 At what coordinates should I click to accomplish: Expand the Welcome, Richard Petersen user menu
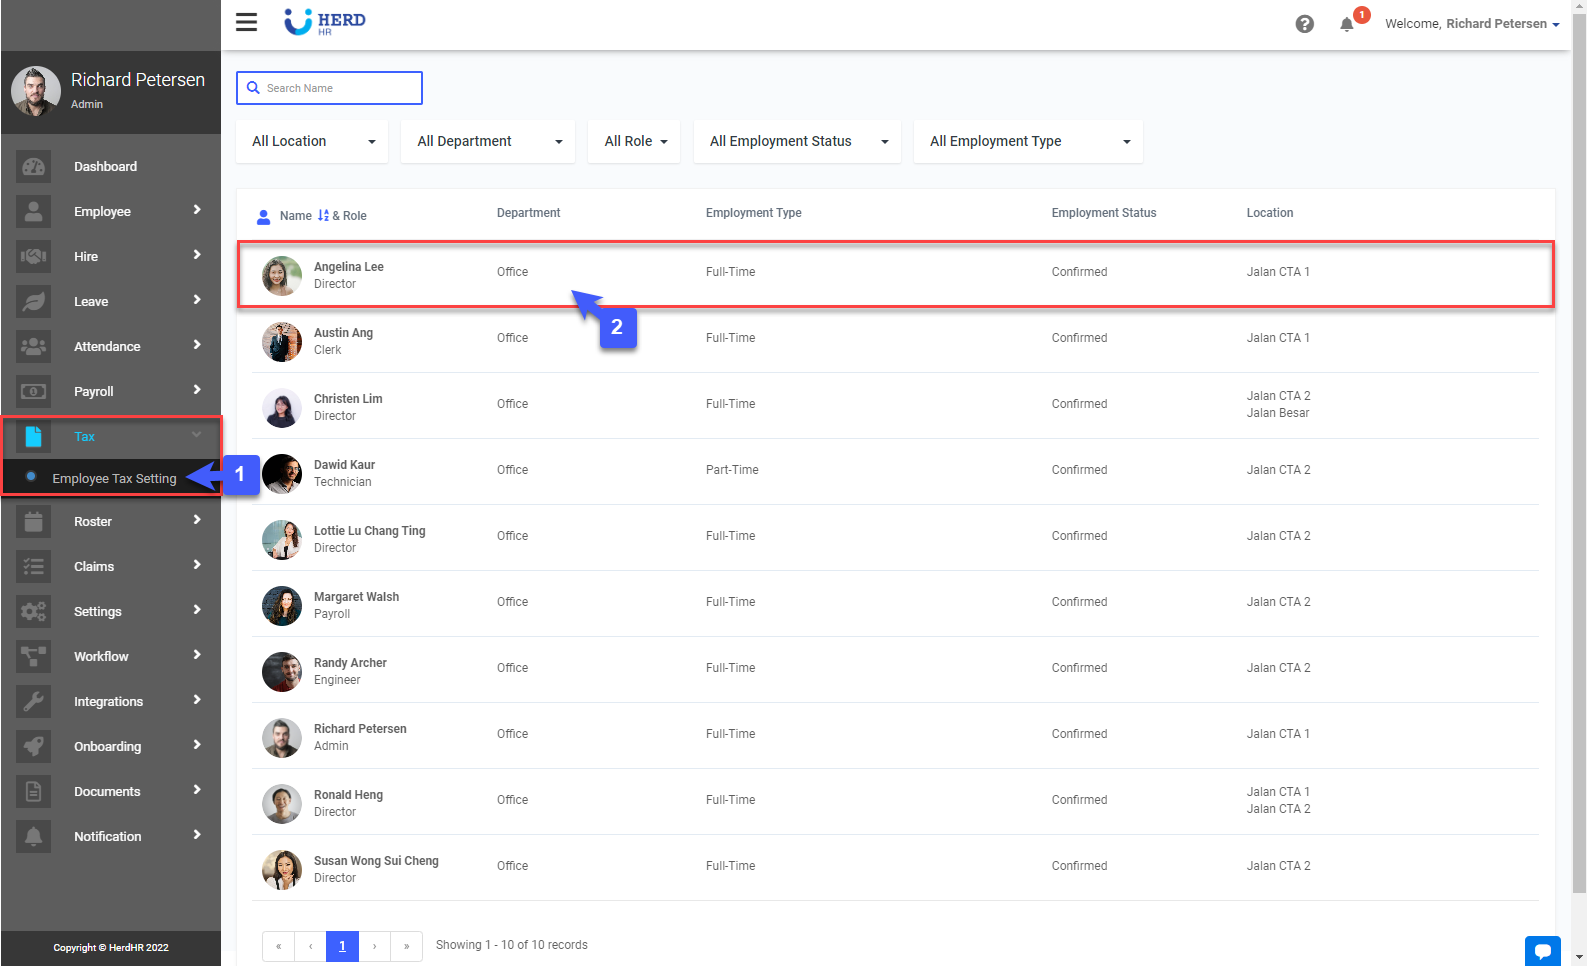click(x=1471, y=24)
